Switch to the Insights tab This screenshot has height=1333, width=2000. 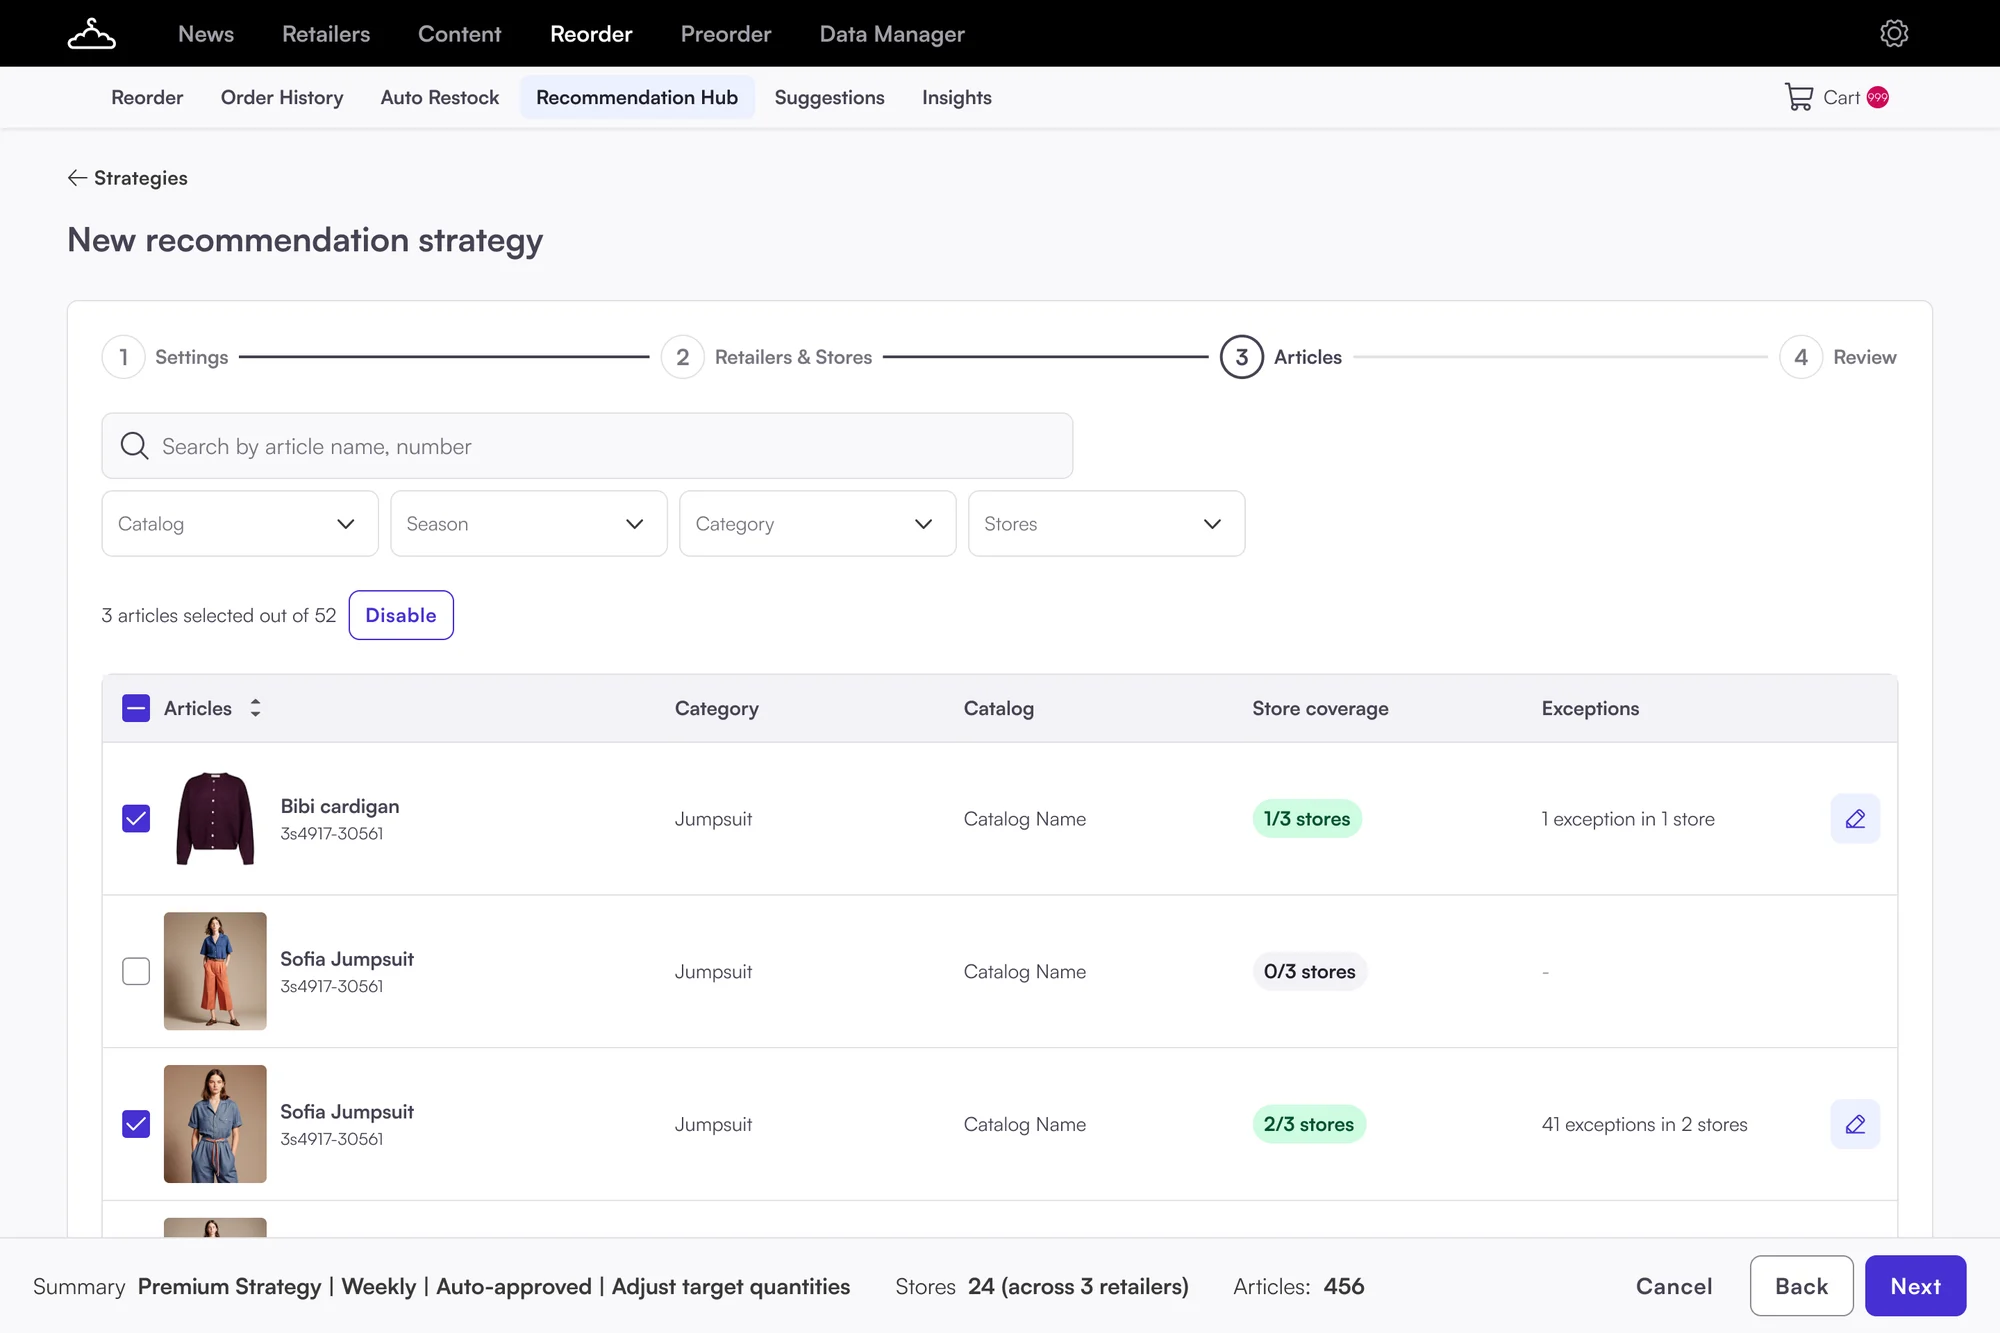tap(957, 97)
